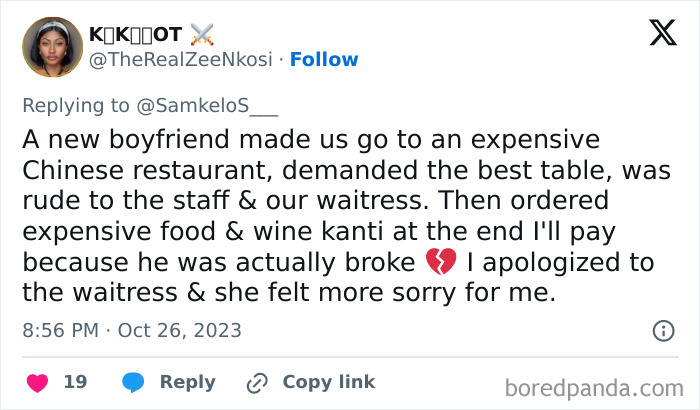This screenshot has height=410, width=700.
Task: Like the tweet with the heart icon
Action: 37,382
